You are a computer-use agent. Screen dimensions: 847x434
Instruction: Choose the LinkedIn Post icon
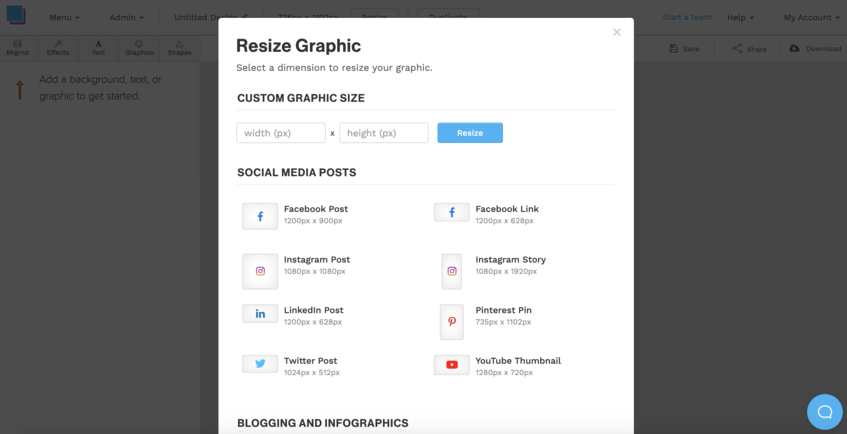click(260, 313)
